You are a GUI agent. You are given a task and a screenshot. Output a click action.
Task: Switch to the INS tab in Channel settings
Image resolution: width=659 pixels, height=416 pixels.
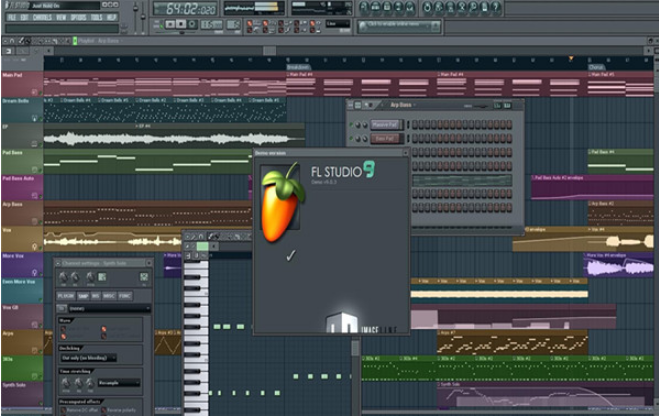(95, 296)
